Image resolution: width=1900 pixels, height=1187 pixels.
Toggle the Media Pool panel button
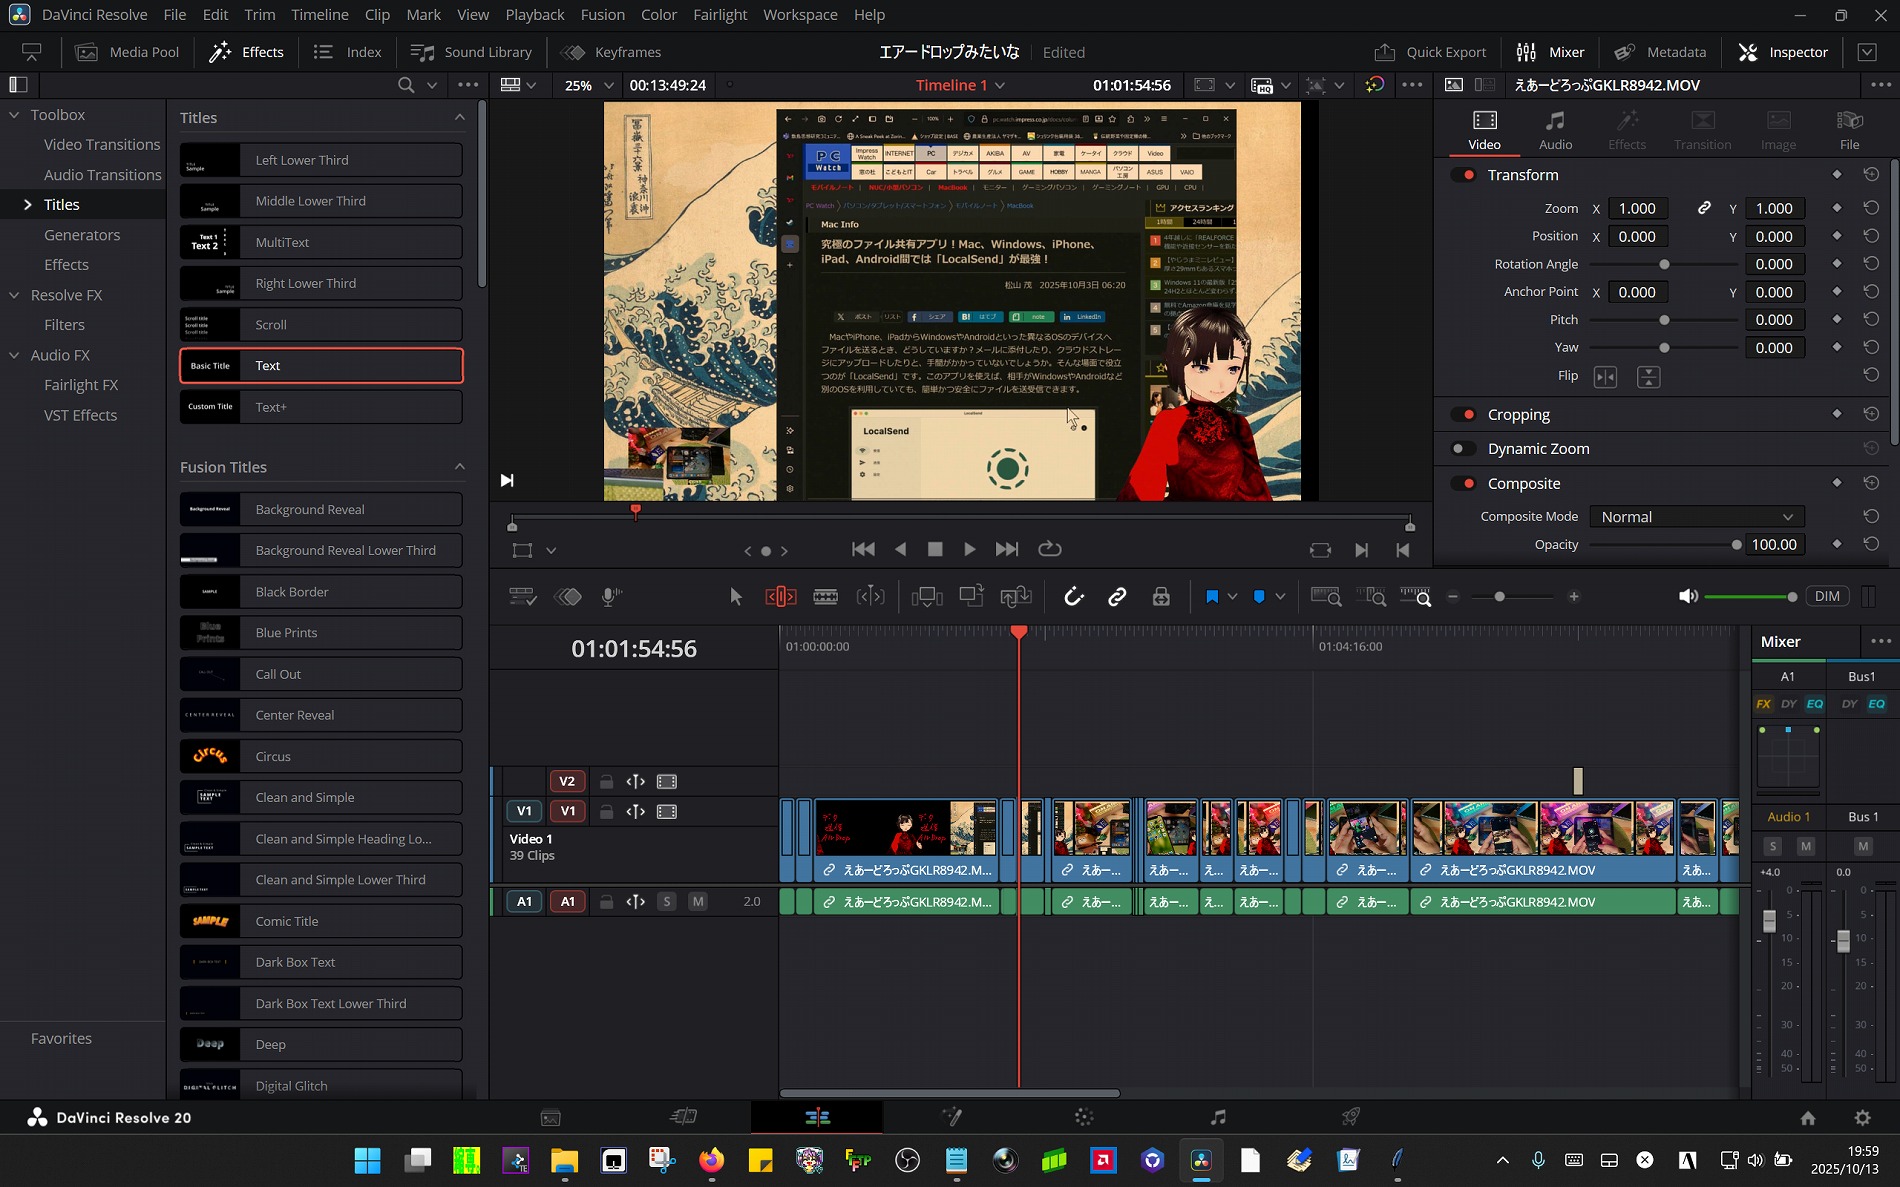(x=128, y=52)
